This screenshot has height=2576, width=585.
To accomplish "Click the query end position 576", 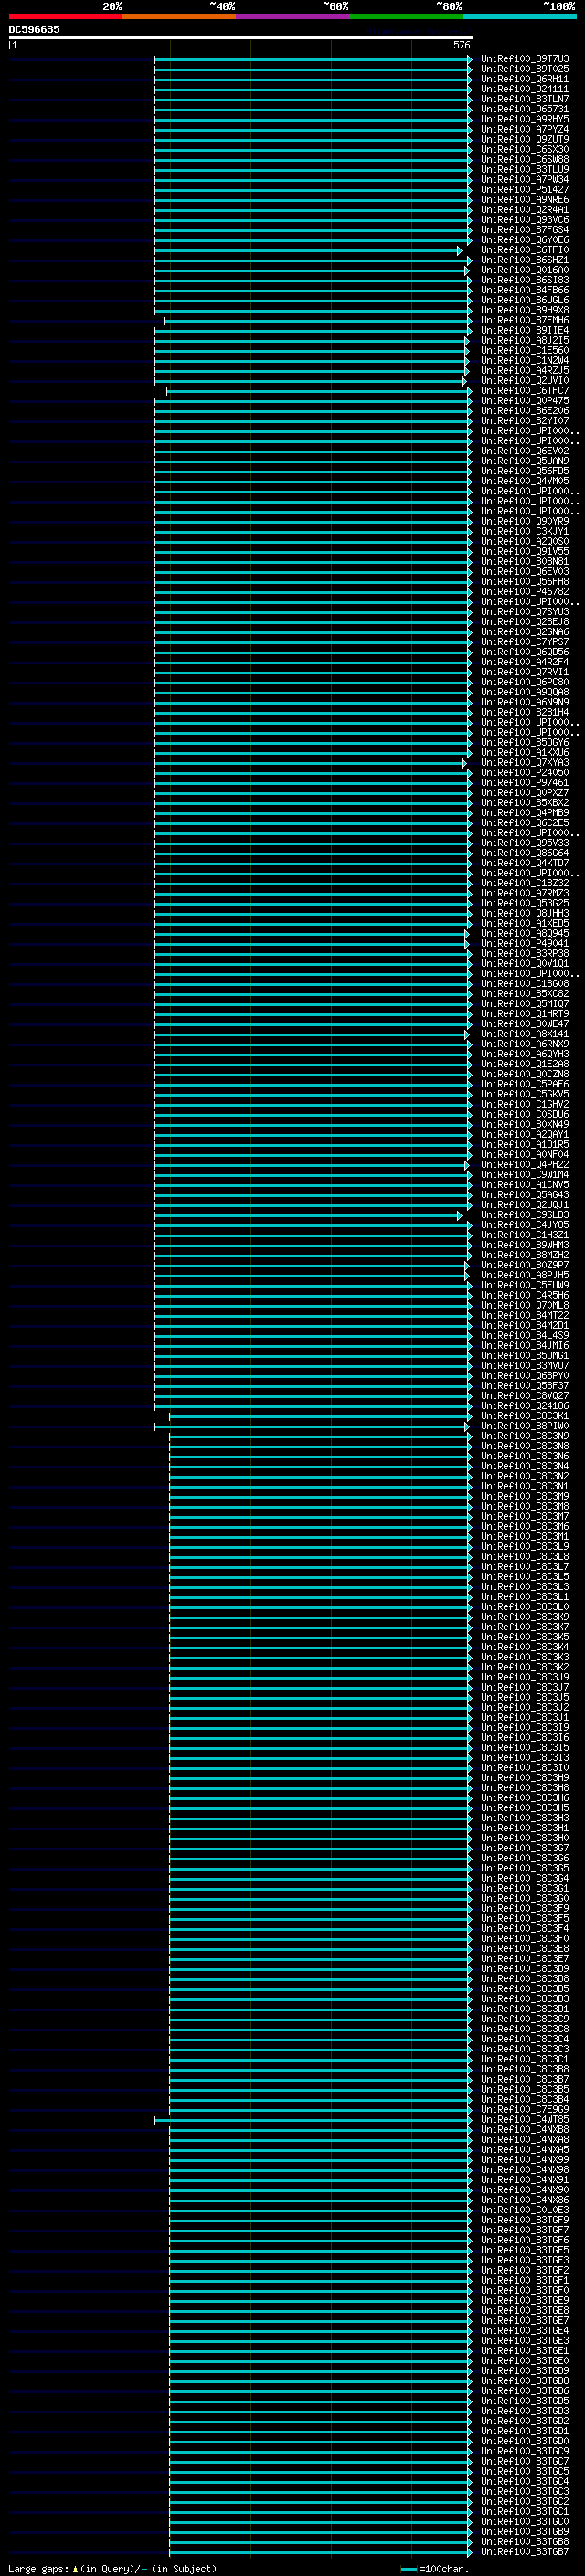I will tap(461, 45).
